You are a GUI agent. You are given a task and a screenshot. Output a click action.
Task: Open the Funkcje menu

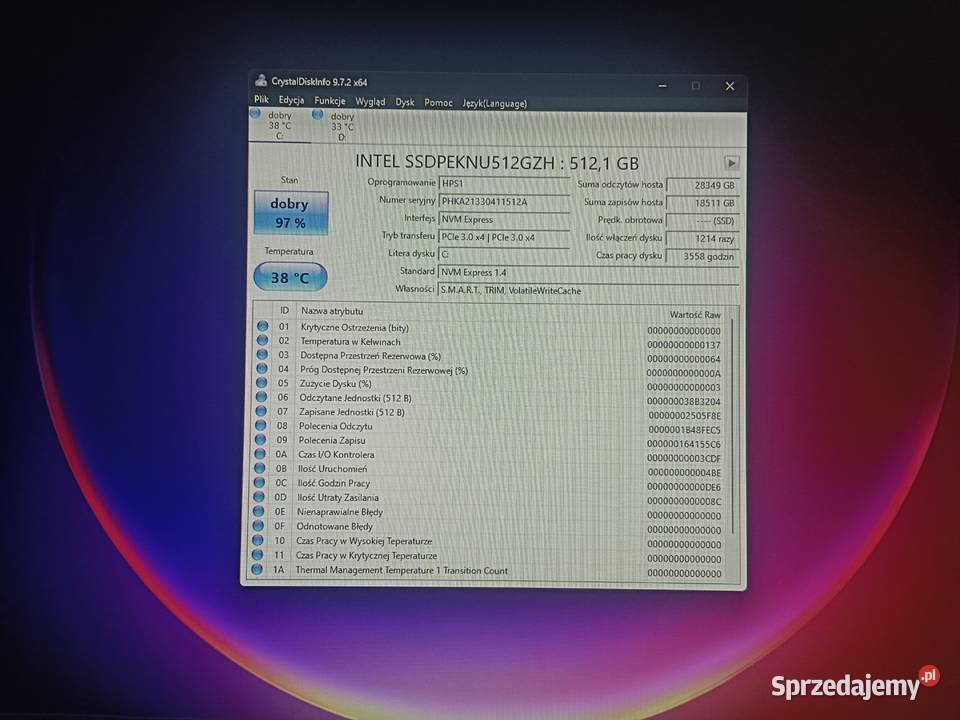click(329, 101)
